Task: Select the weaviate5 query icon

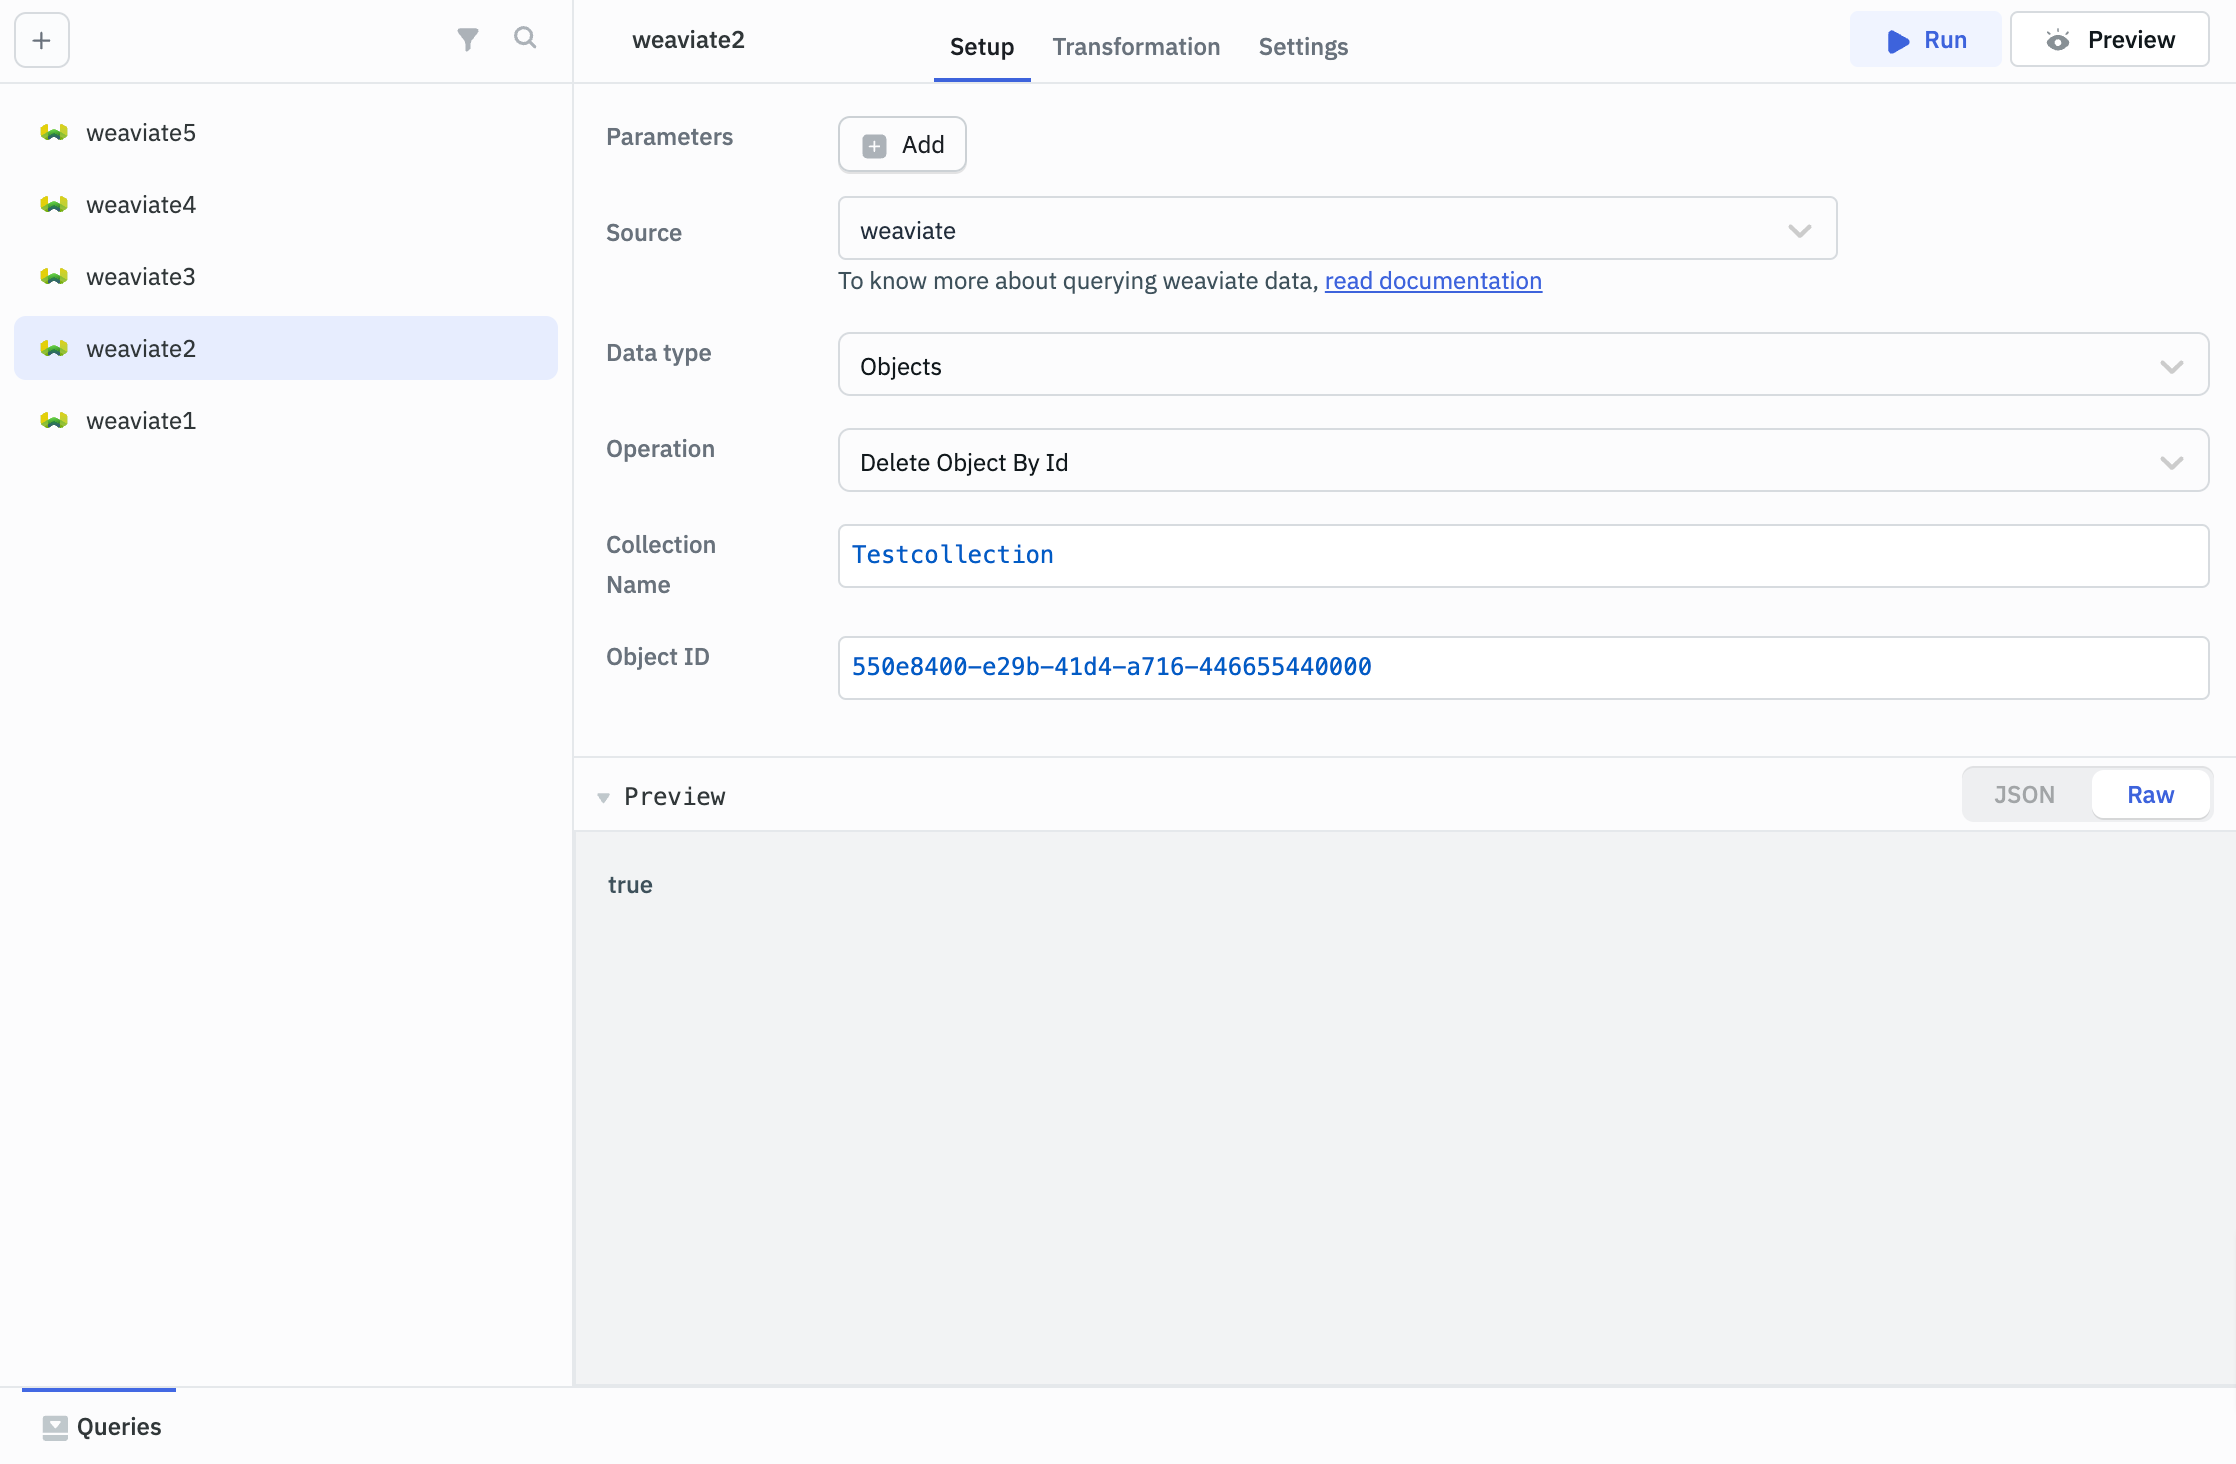Action: point(53,132)
